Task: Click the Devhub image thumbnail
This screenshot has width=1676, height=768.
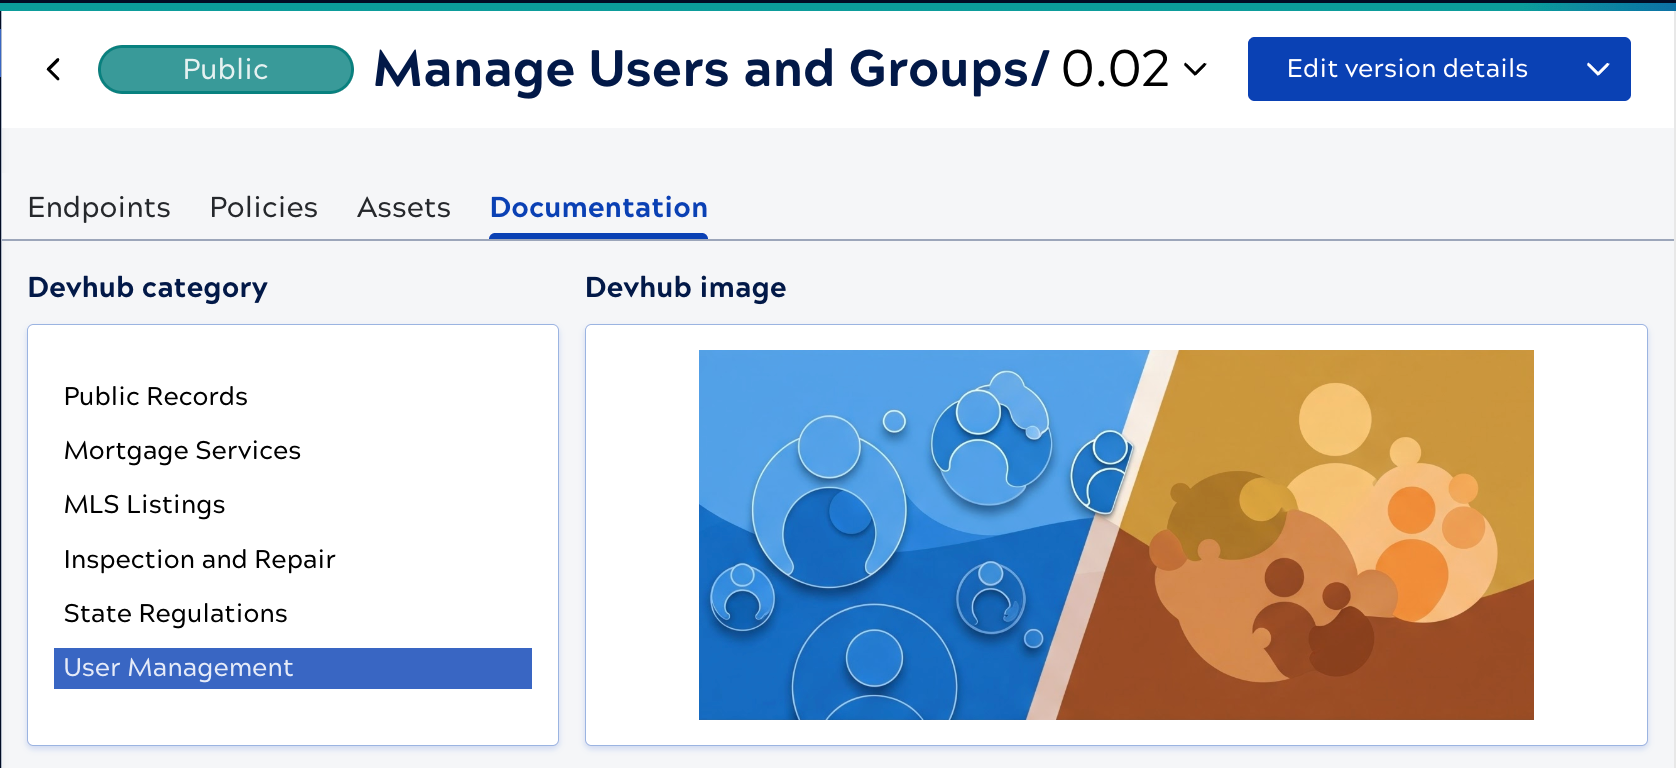Action: coord(1115,534)
